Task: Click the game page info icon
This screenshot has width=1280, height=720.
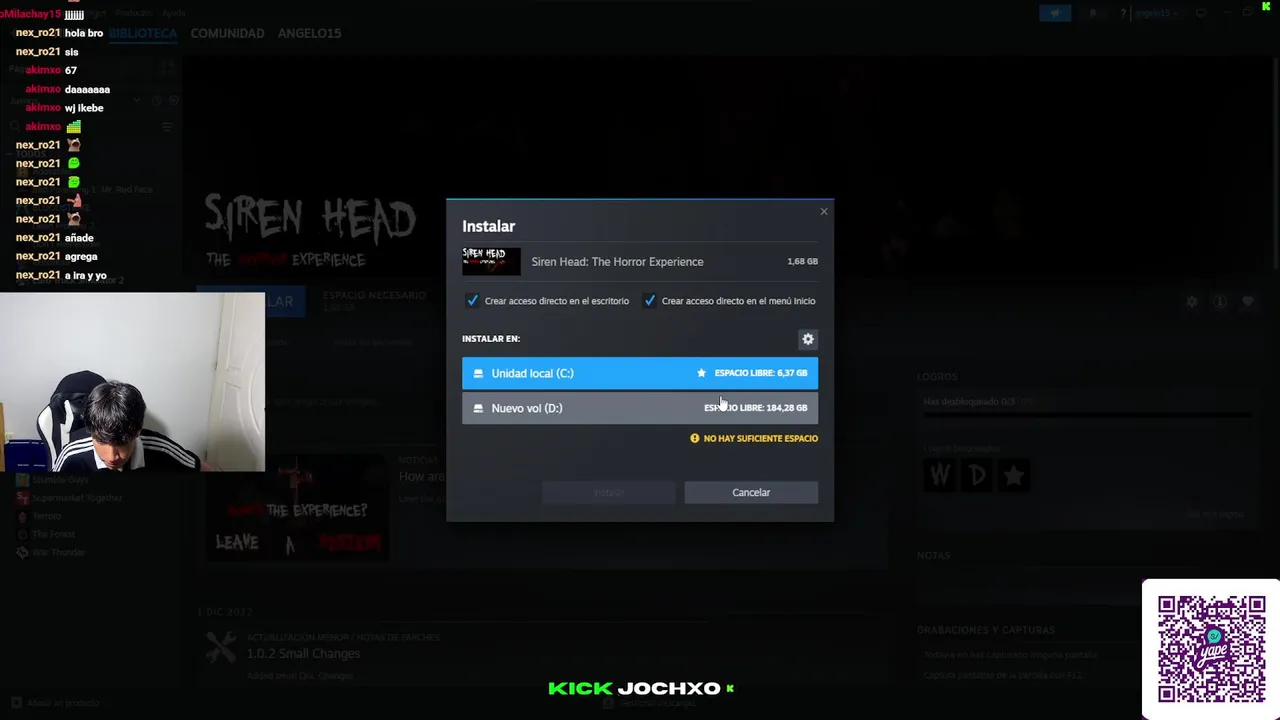Action: coord(1219,301)
